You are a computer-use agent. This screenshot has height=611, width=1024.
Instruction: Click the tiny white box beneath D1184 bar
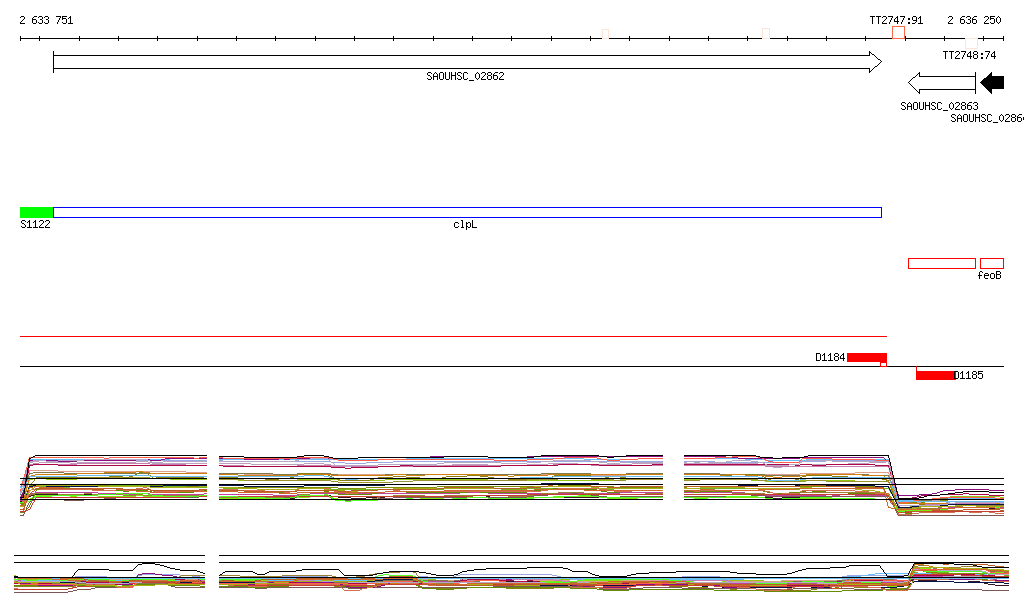883,365
